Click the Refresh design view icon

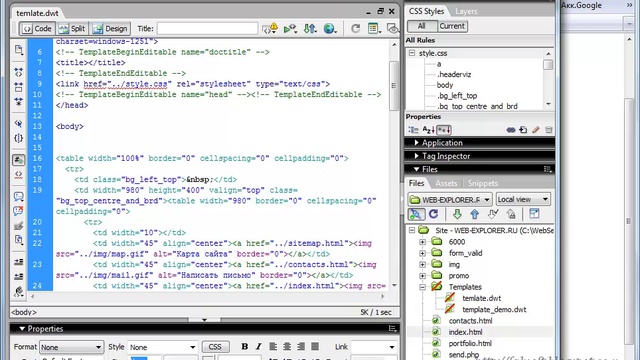356,29
